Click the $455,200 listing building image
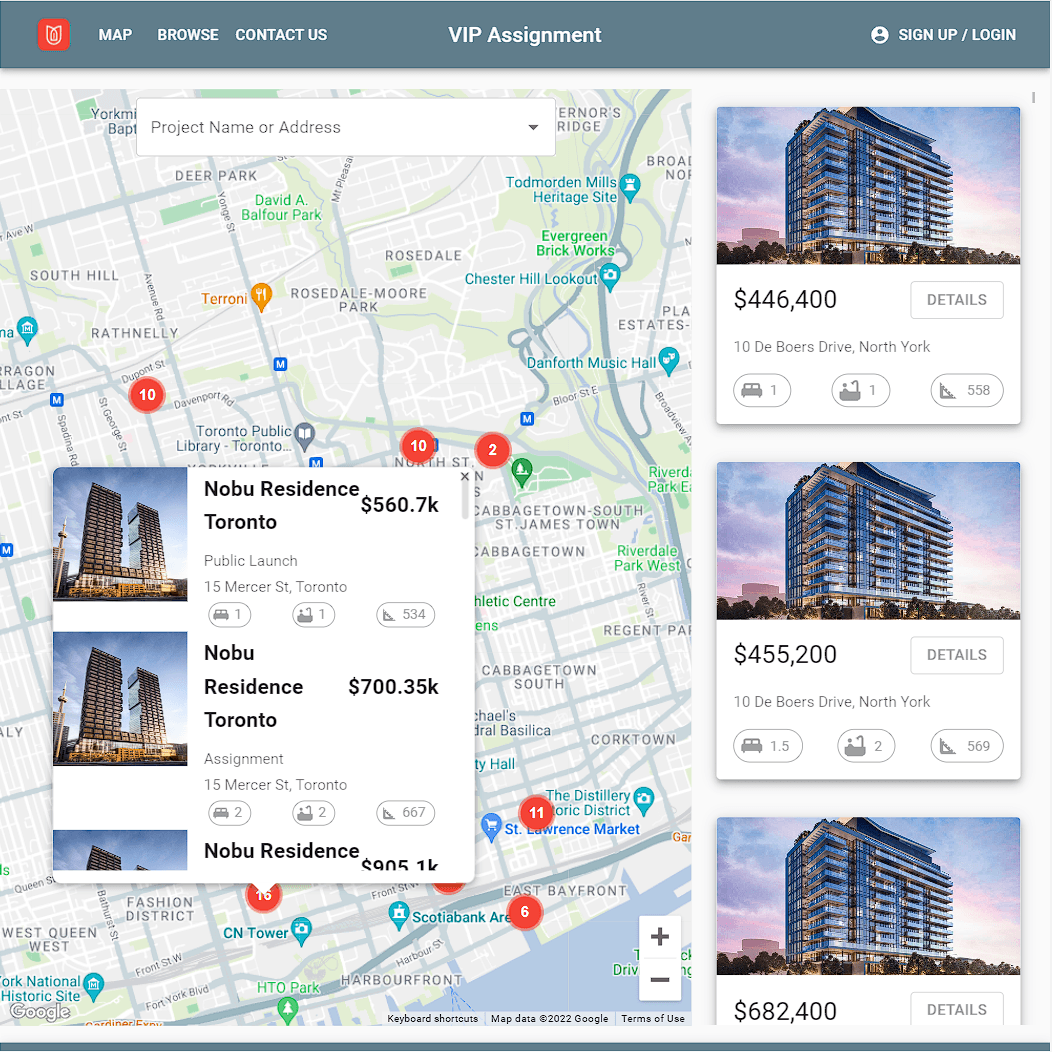1052x1052 pixels. [868, 541]
